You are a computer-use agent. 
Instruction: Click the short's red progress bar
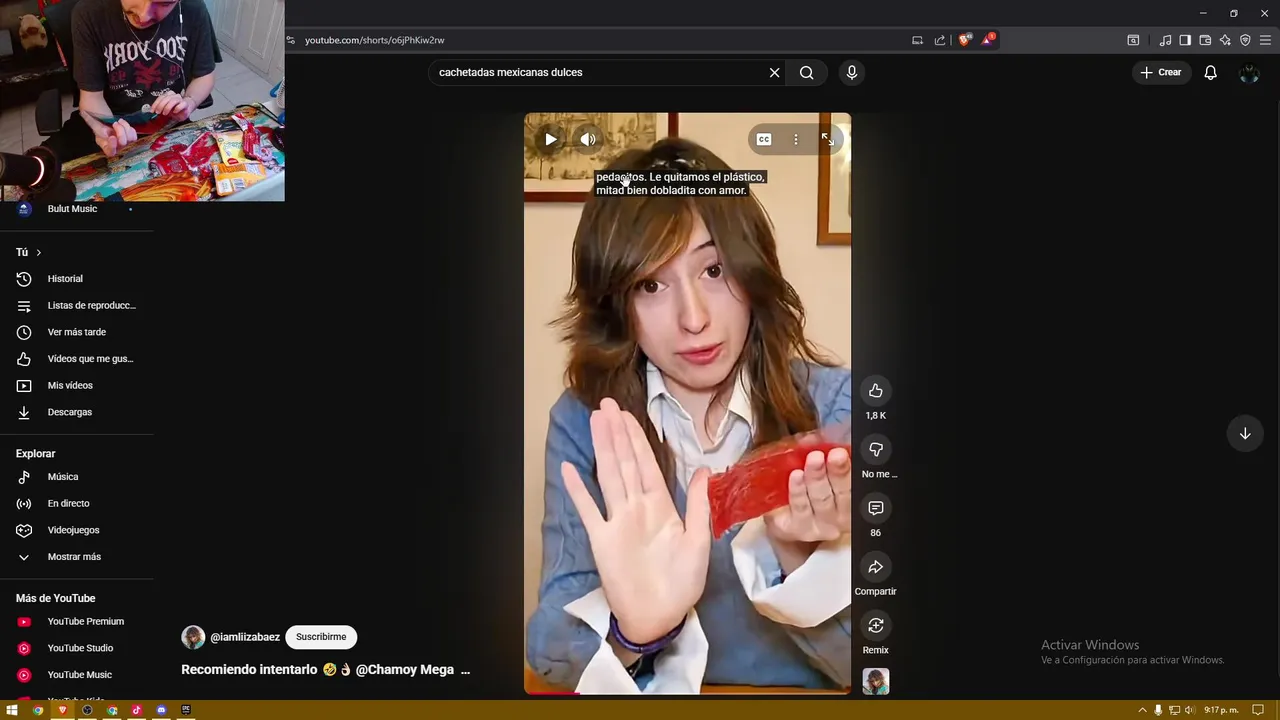552,692
